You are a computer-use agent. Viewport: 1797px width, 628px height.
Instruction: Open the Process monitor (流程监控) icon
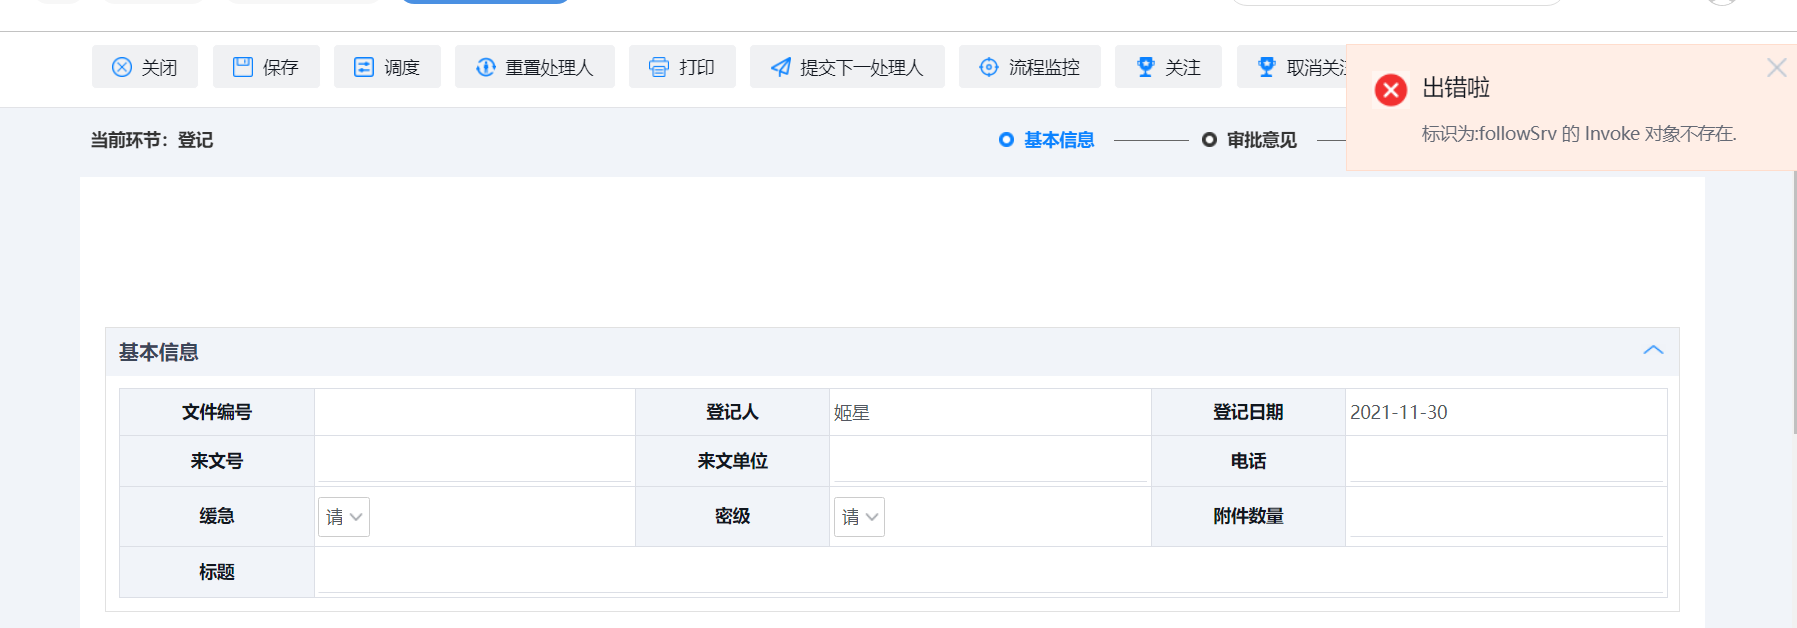coord(989,67)
